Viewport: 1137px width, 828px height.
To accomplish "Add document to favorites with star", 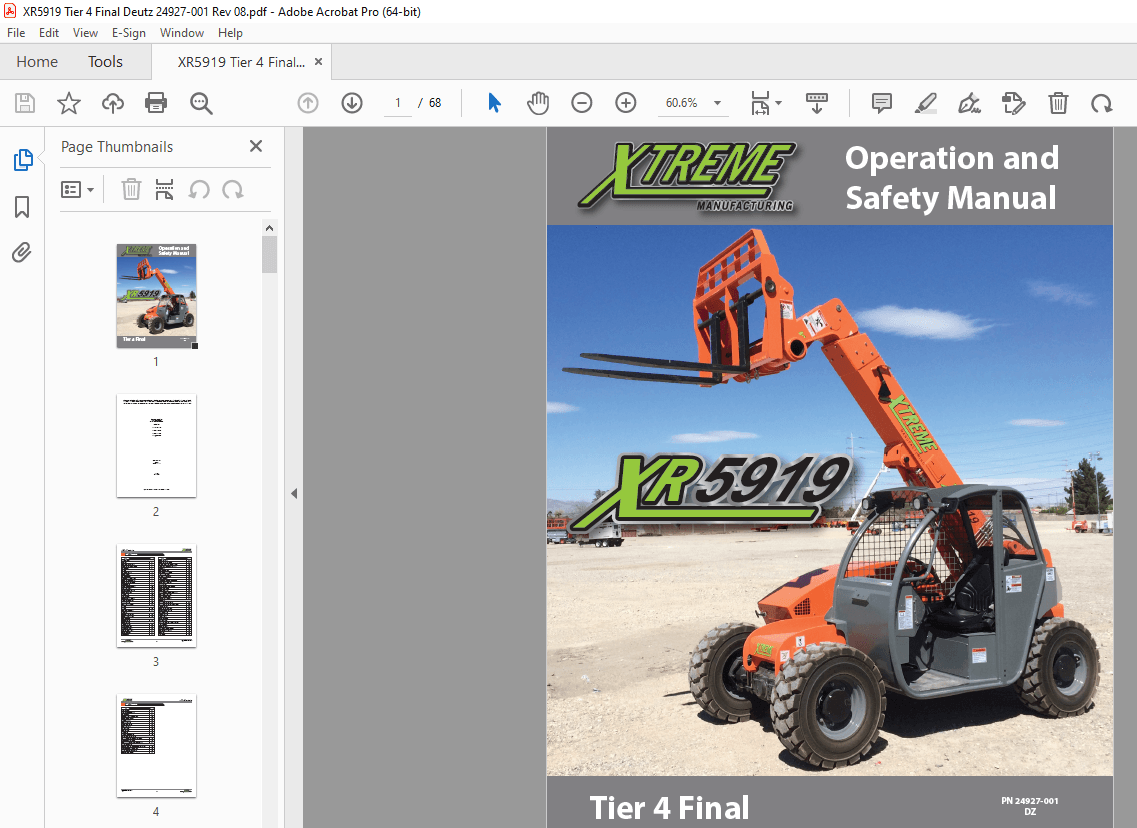I will (x=66, y=103).
